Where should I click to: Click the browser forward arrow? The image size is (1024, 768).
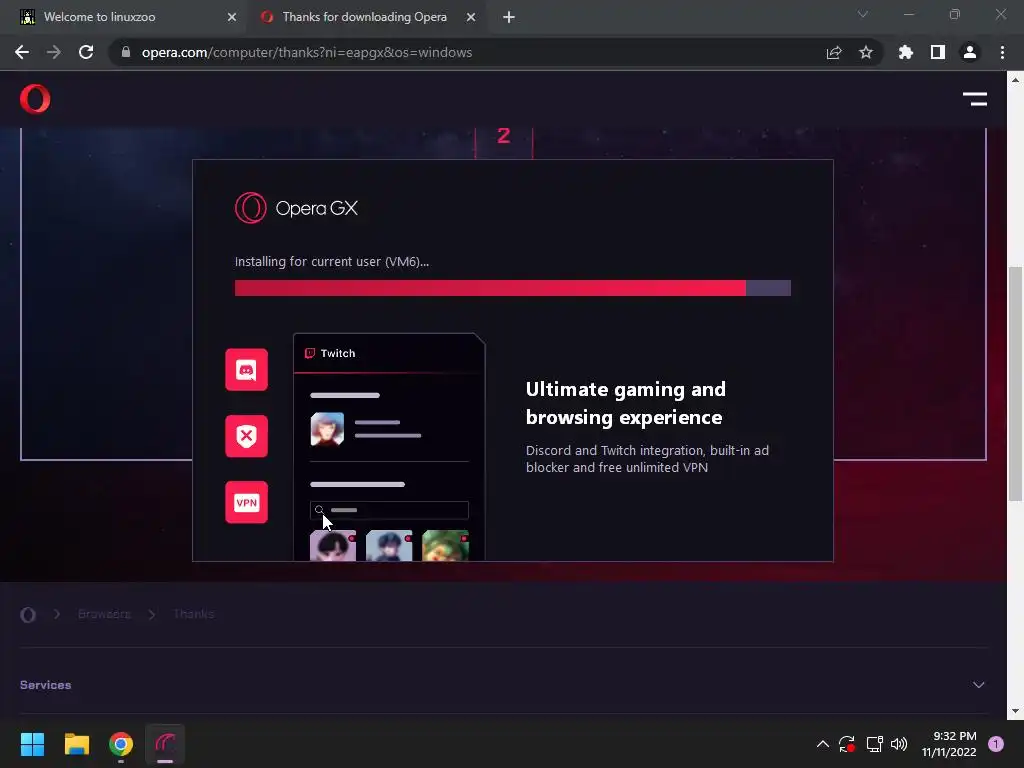[x=54, y=52]
